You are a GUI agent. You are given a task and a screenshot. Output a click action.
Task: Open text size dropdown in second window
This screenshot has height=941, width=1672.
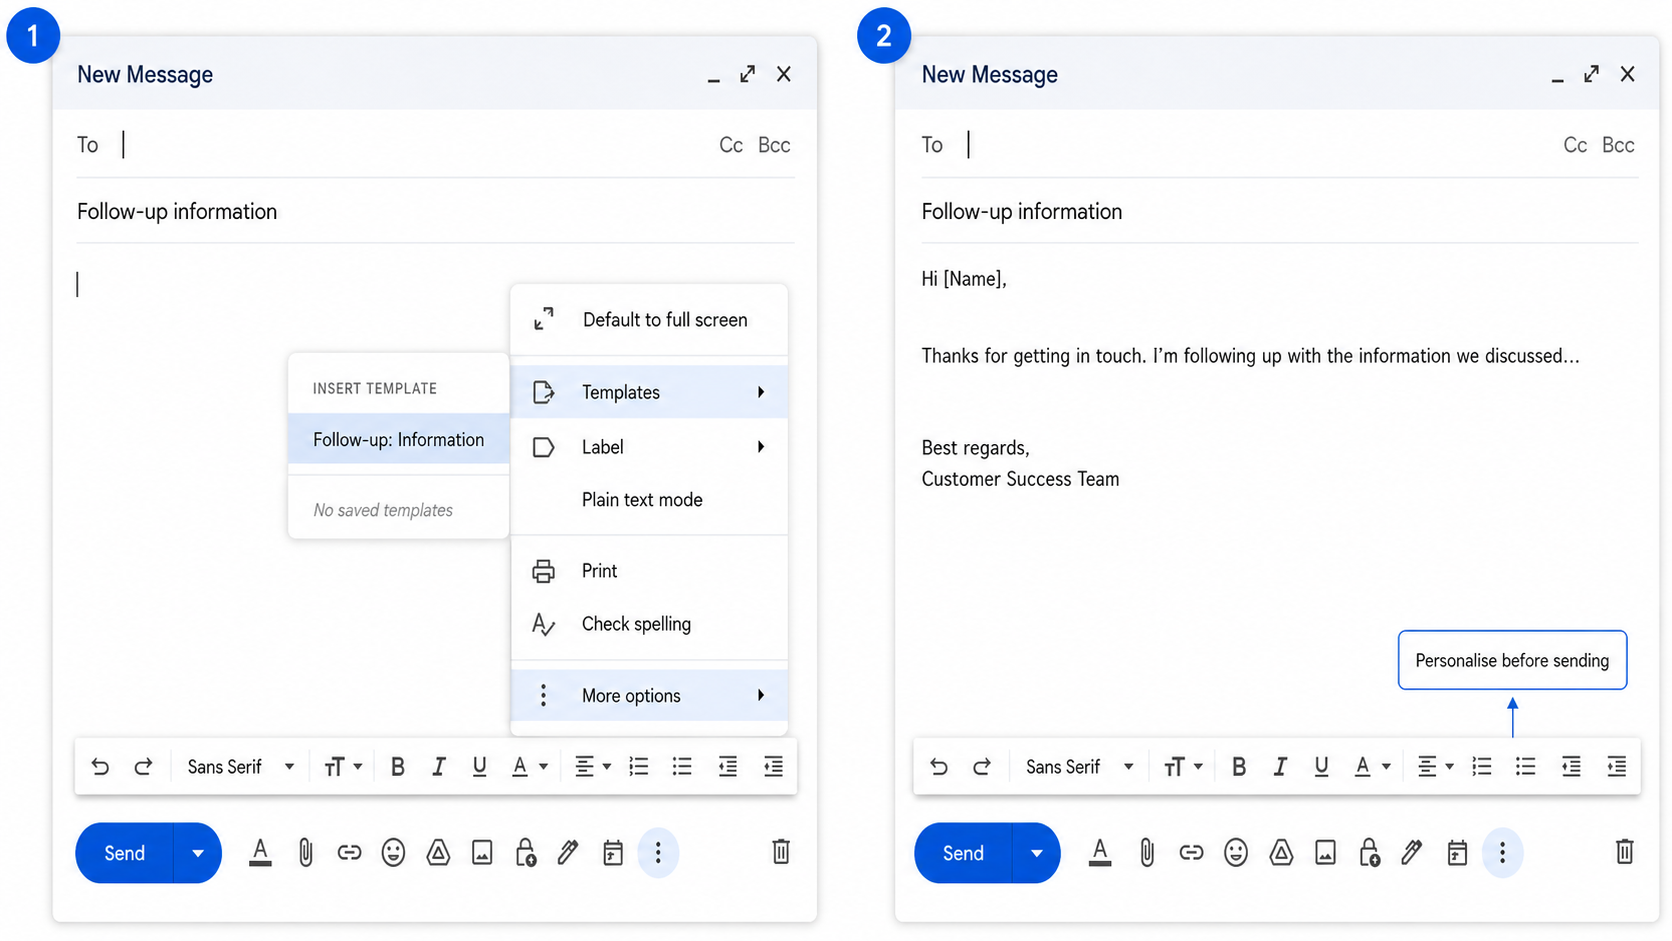(x=1183, y=767)
